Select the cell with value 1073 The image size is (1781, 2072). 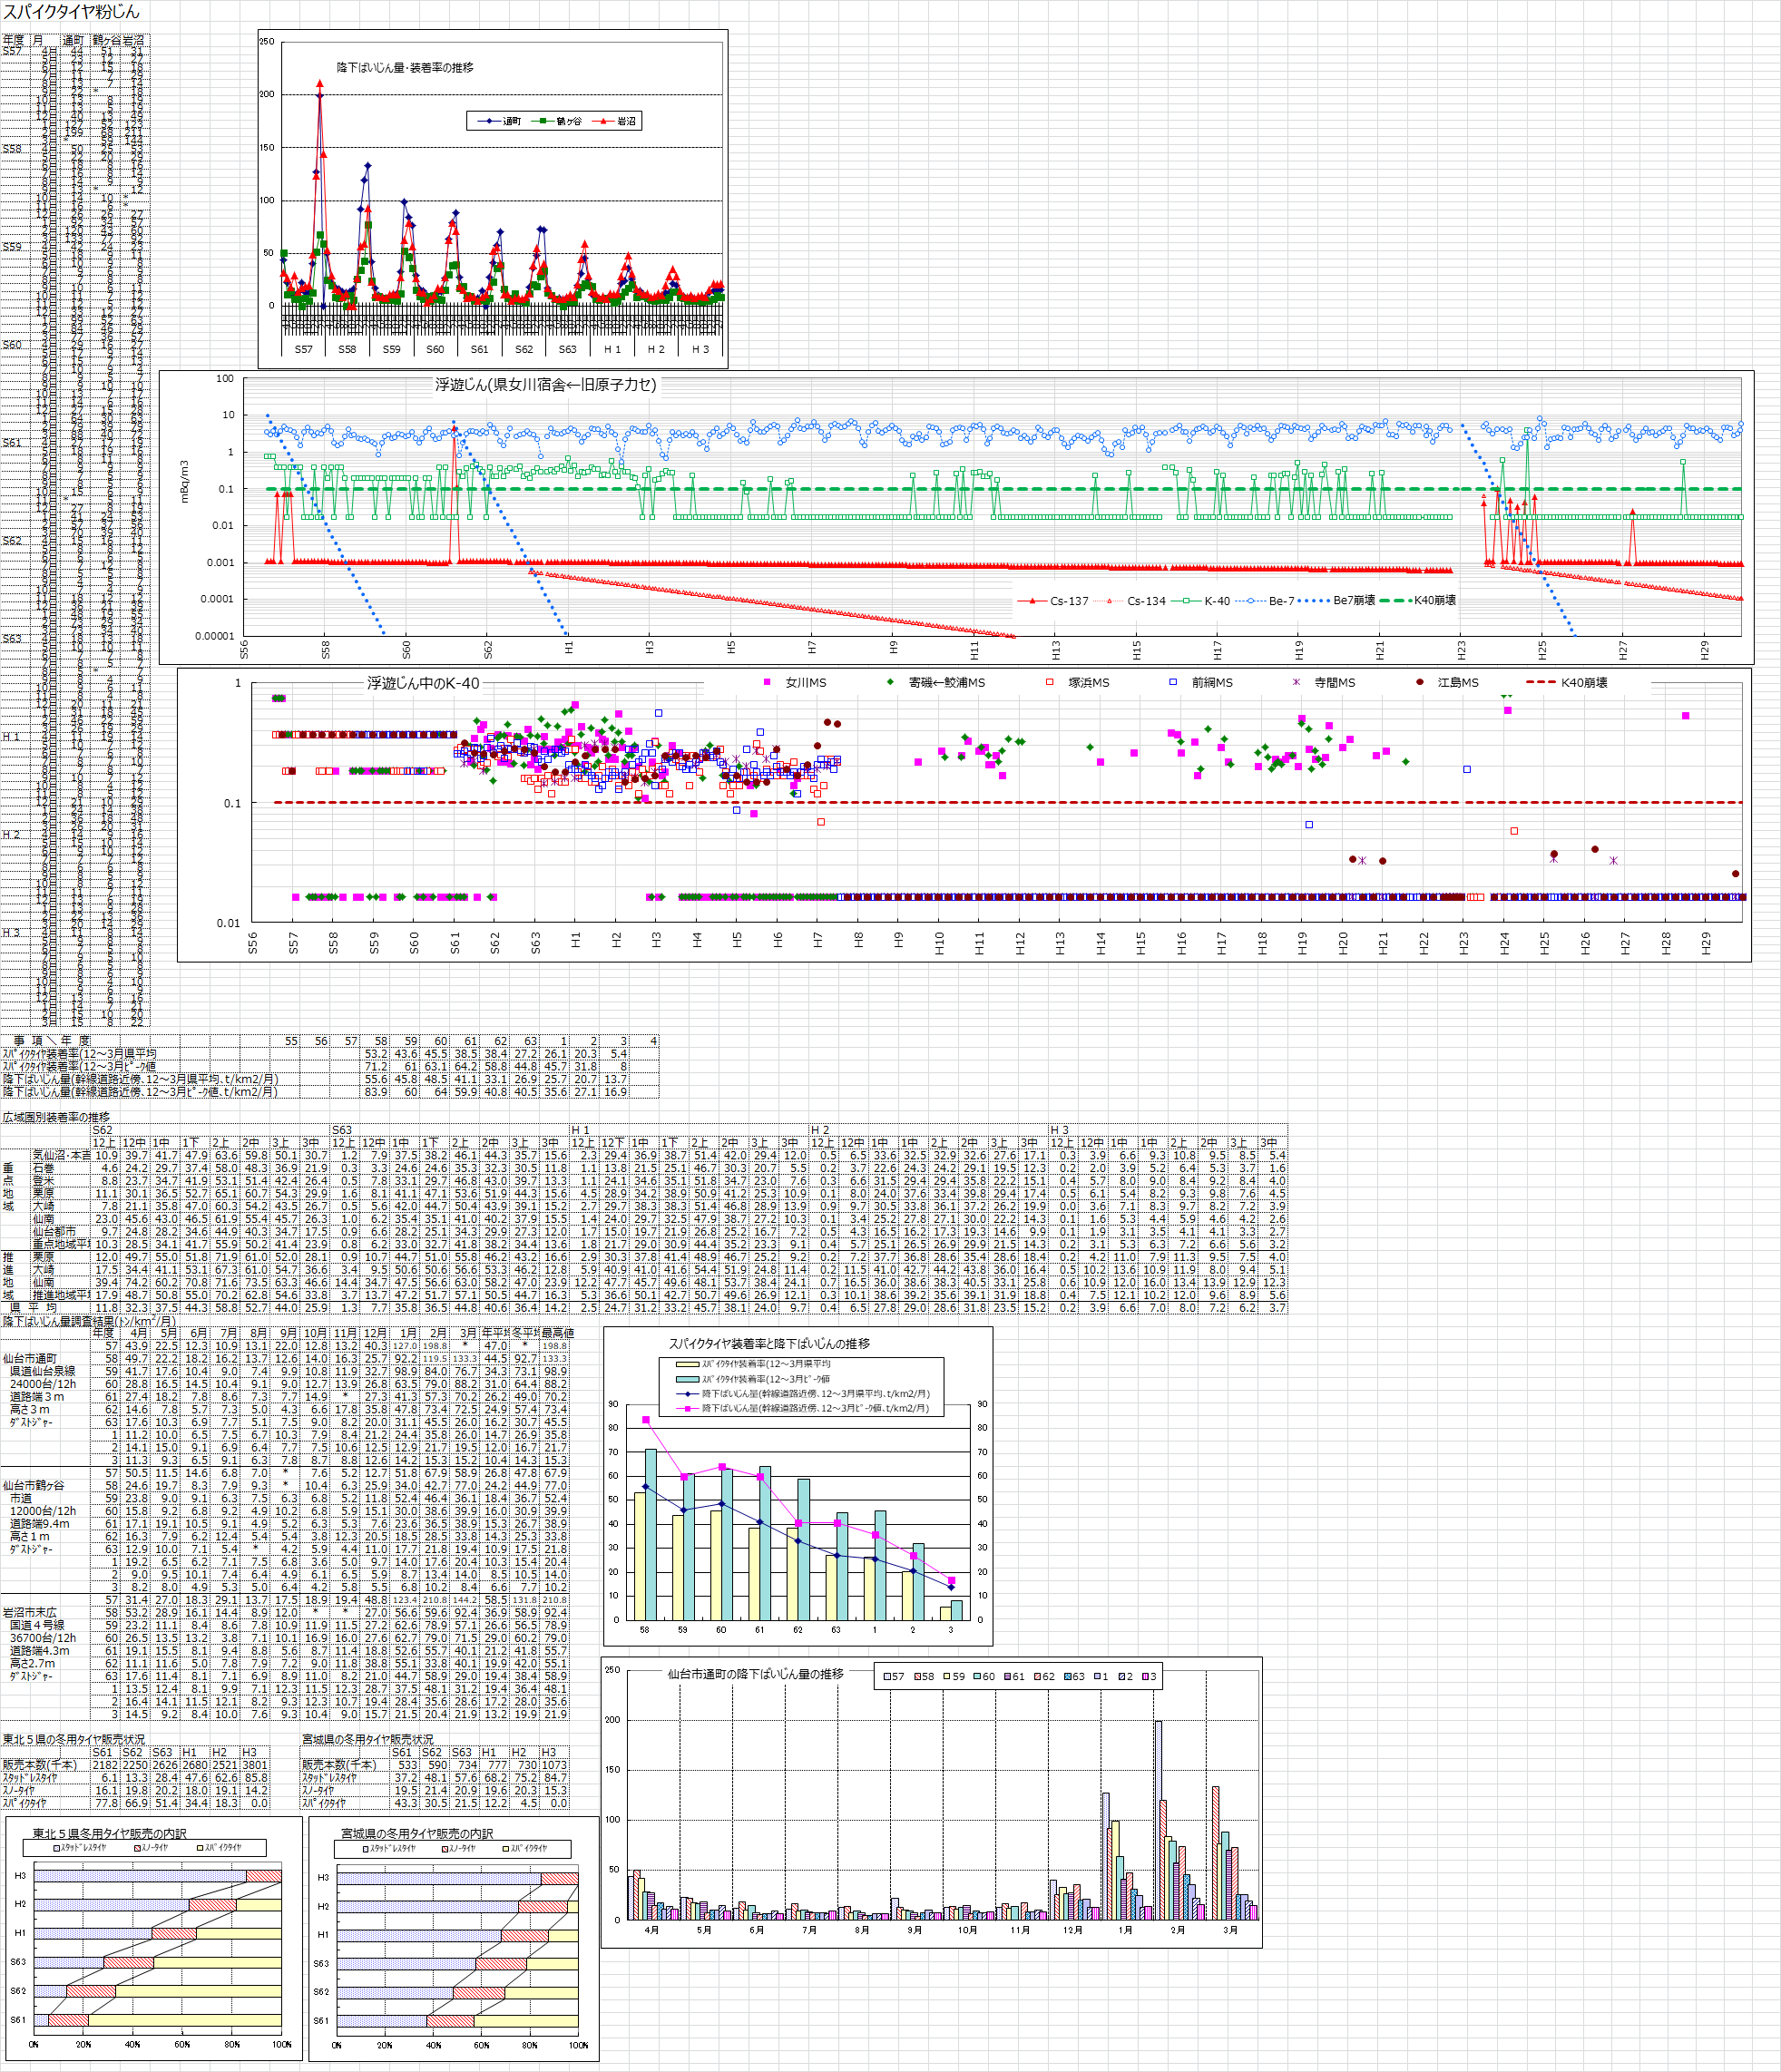point(554,1765)
